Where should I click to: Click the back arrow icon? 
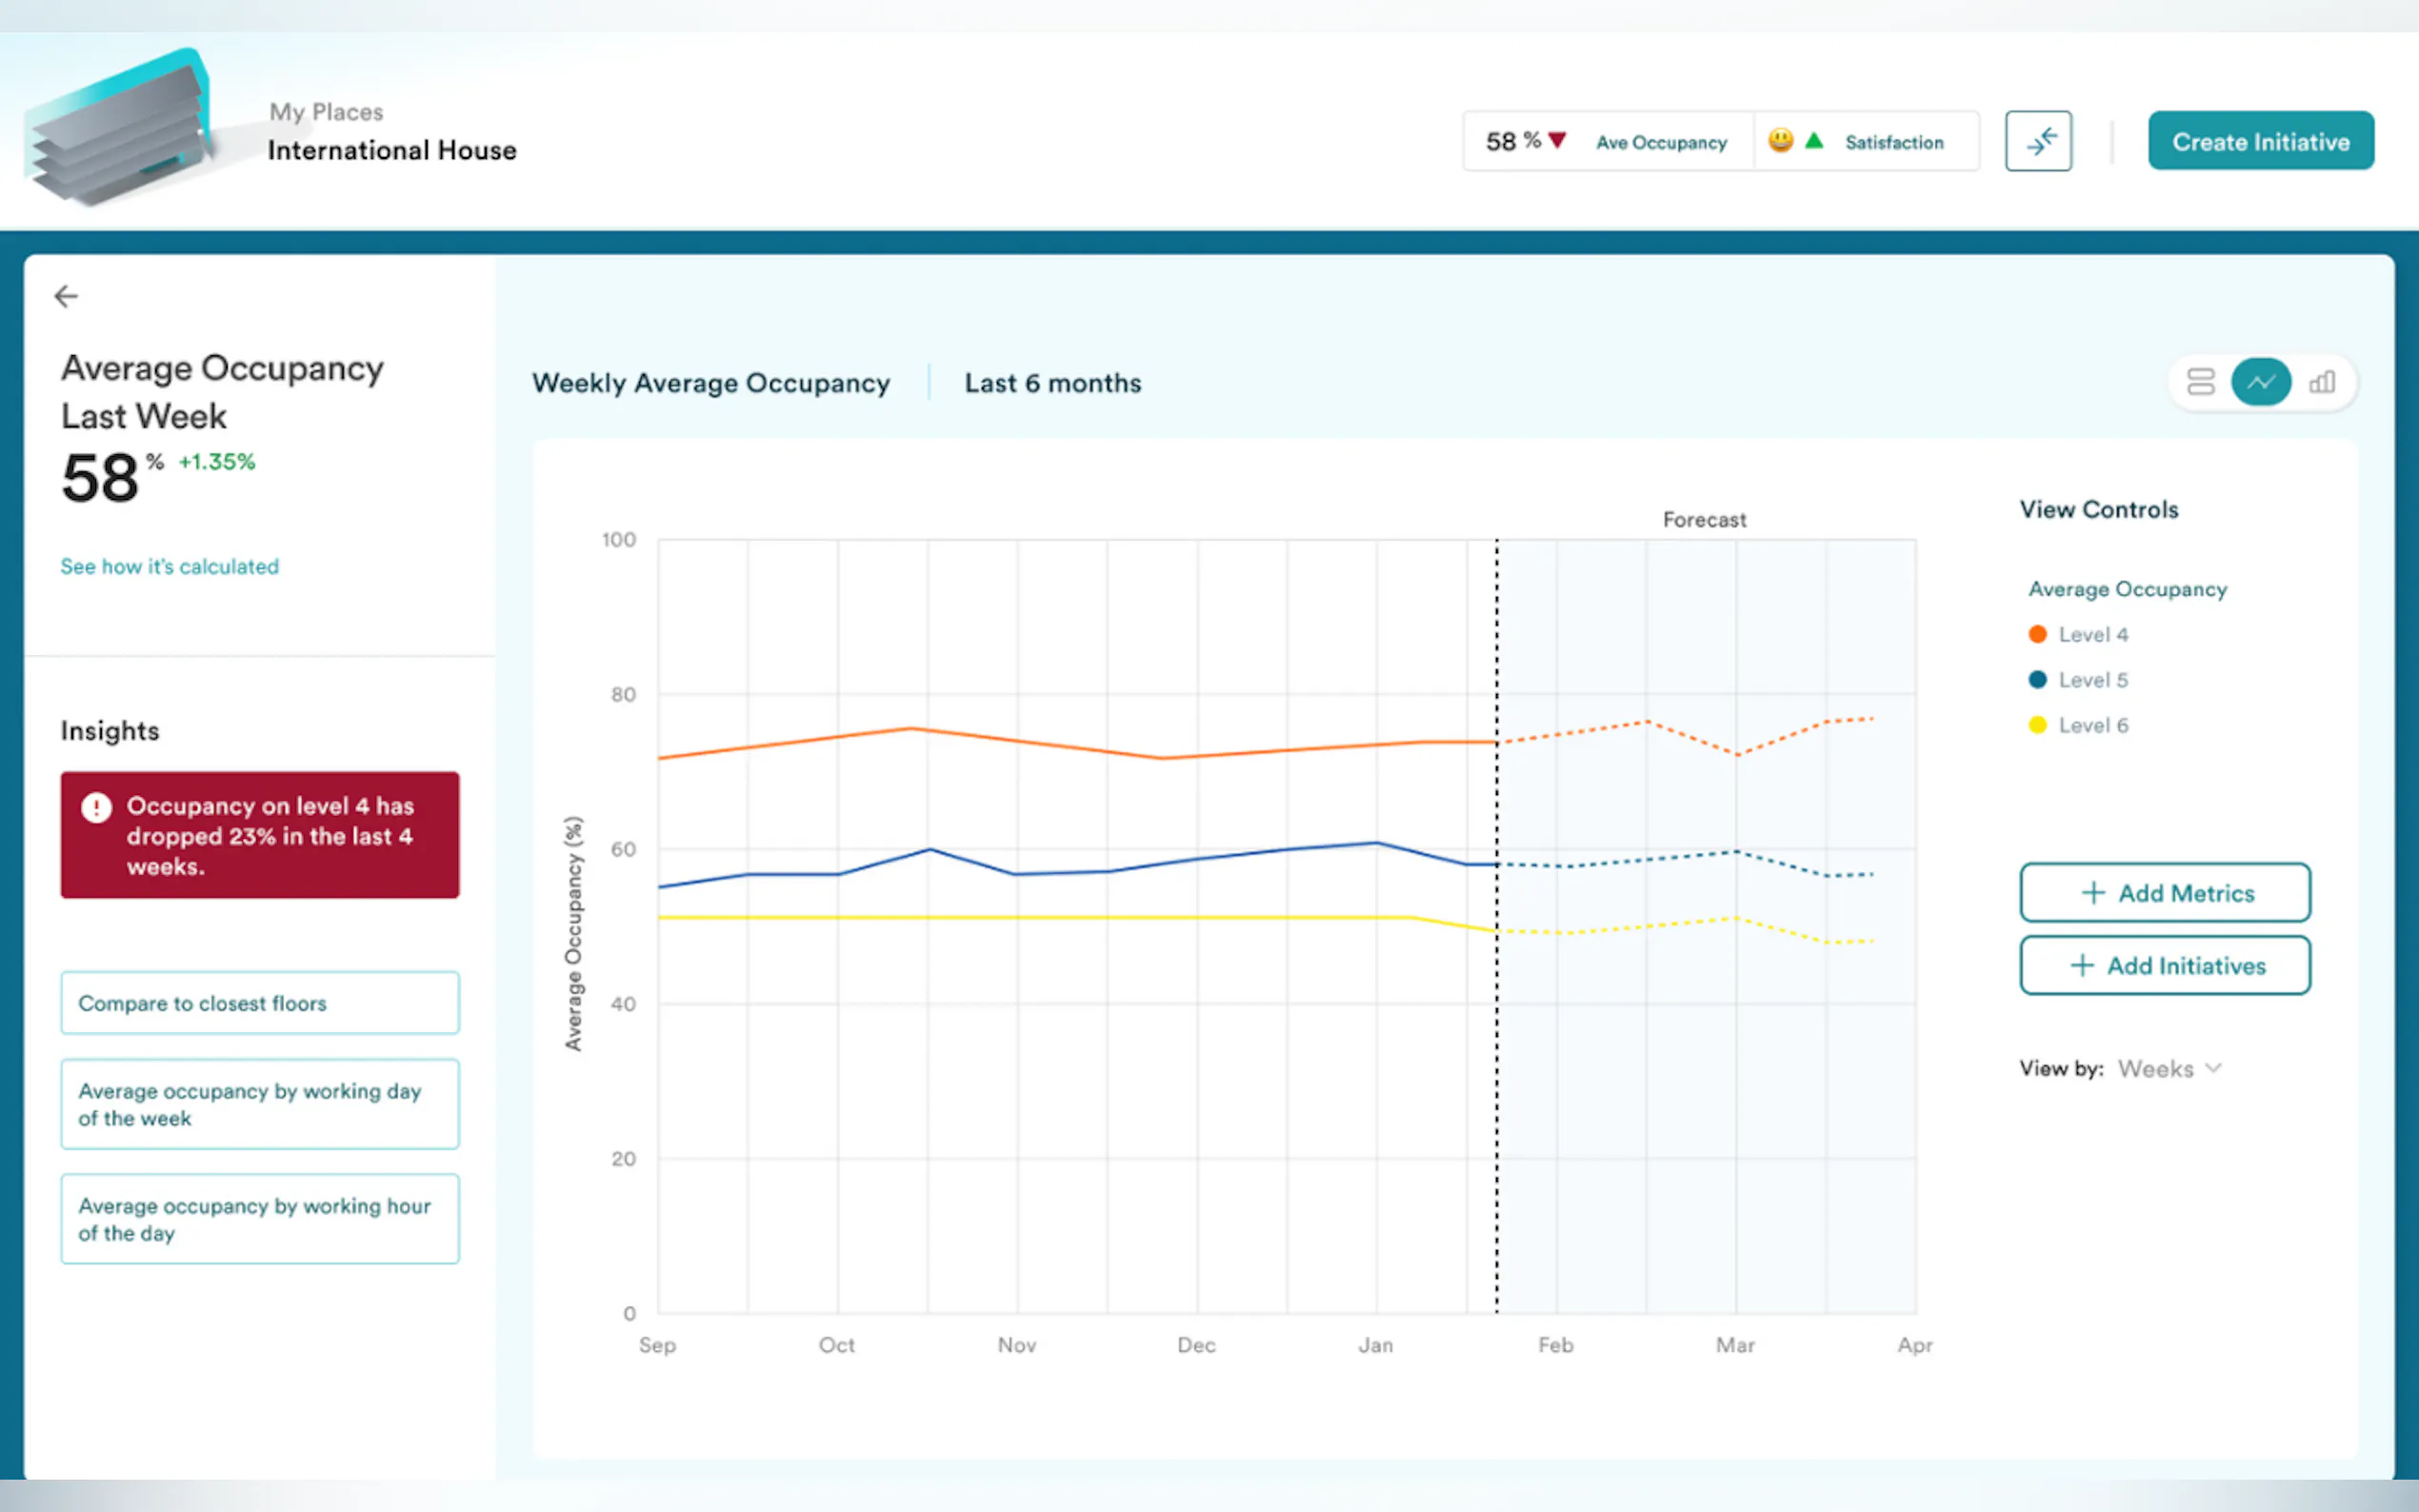click(66, 296)
